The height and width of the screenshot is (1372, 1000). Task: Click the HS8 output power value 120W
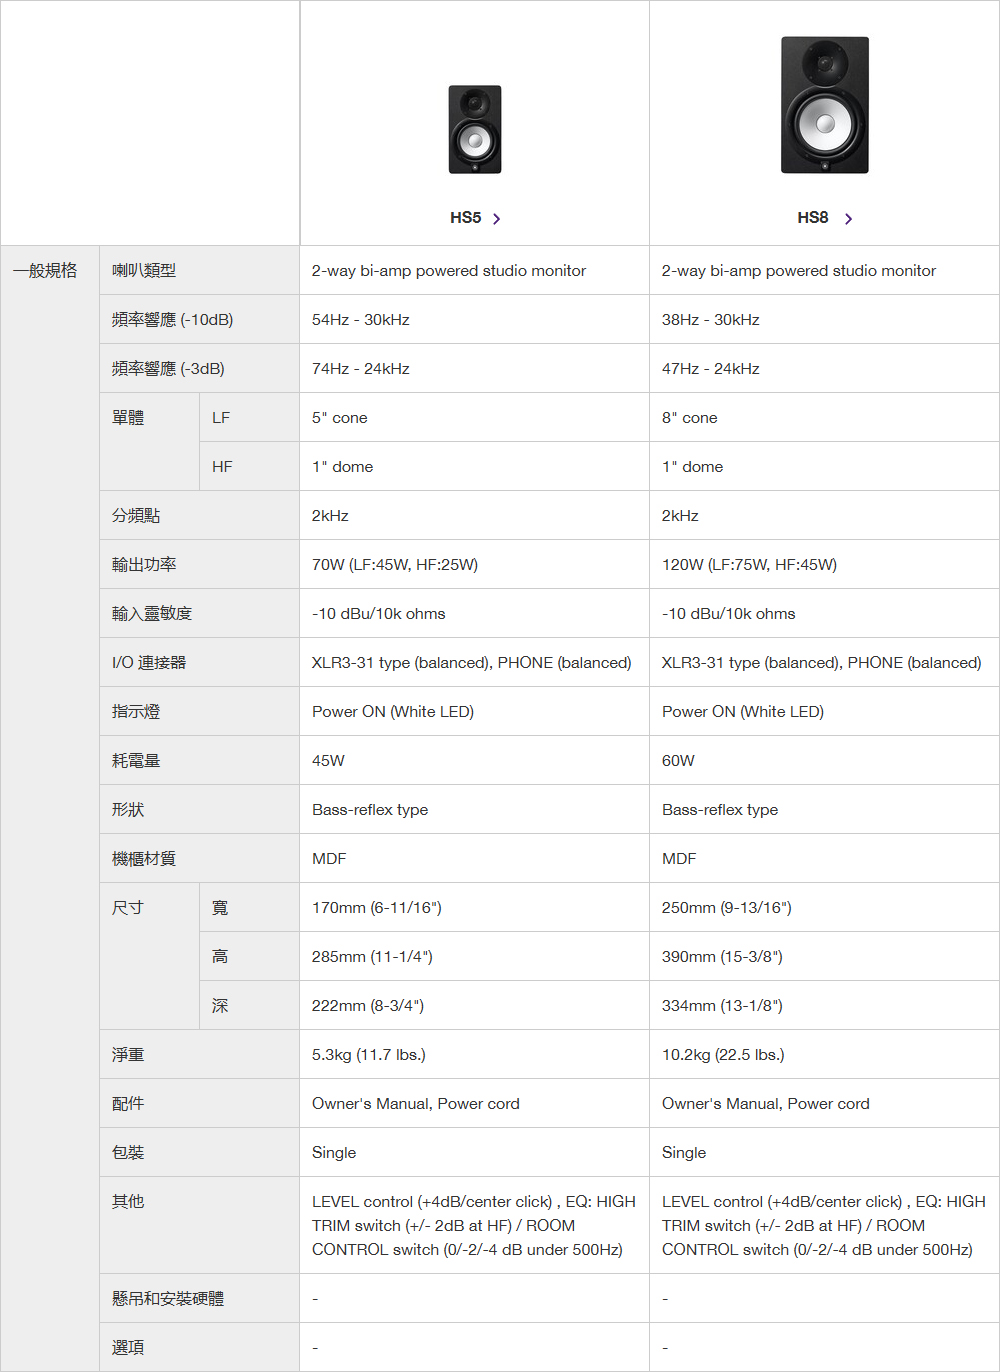click(x=749, y=564)
